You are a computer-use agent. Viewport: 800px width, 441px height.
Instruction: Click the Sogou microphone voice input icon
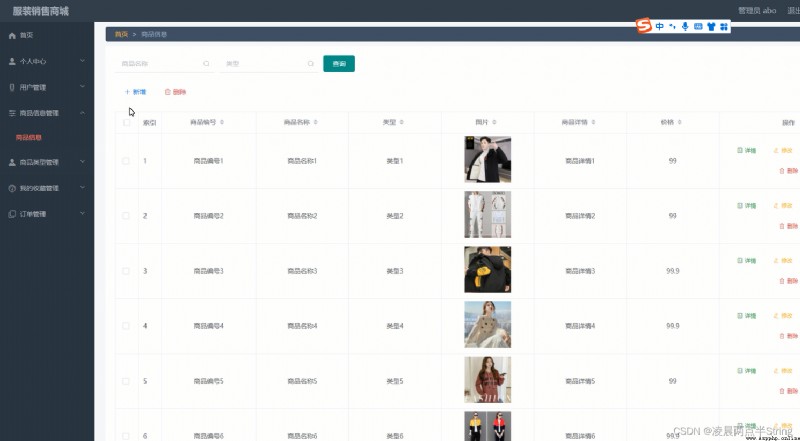point(685,26)
